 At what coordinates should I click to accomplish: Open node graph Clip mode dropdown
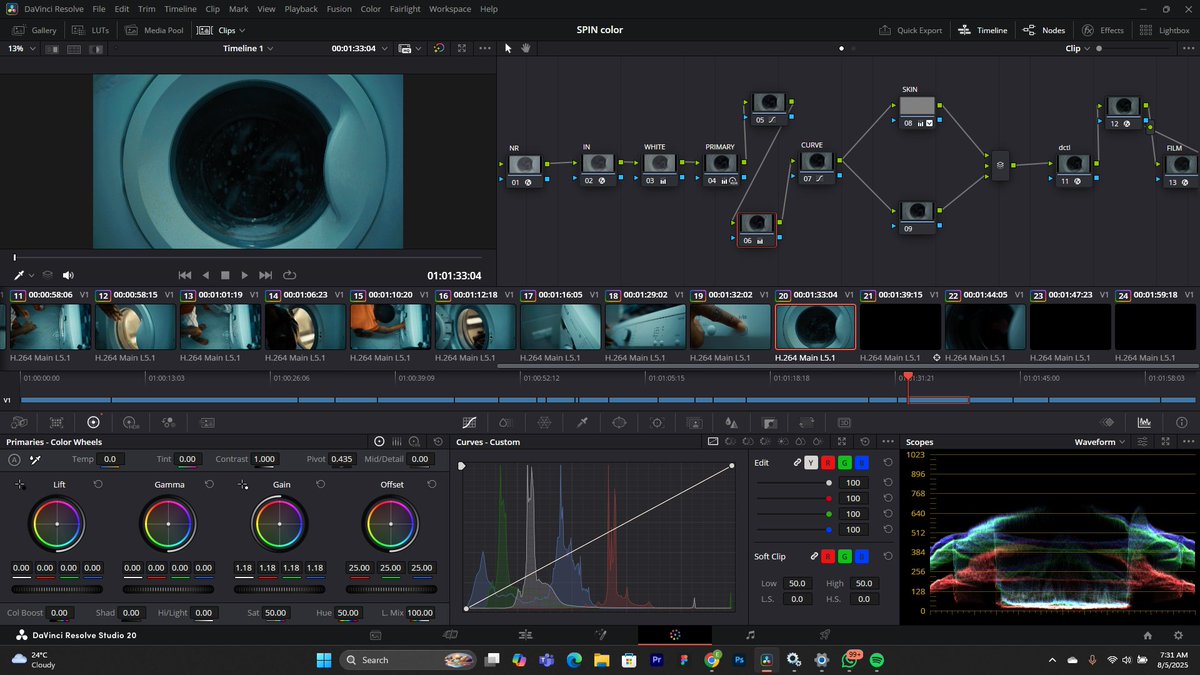point(1079,48)
